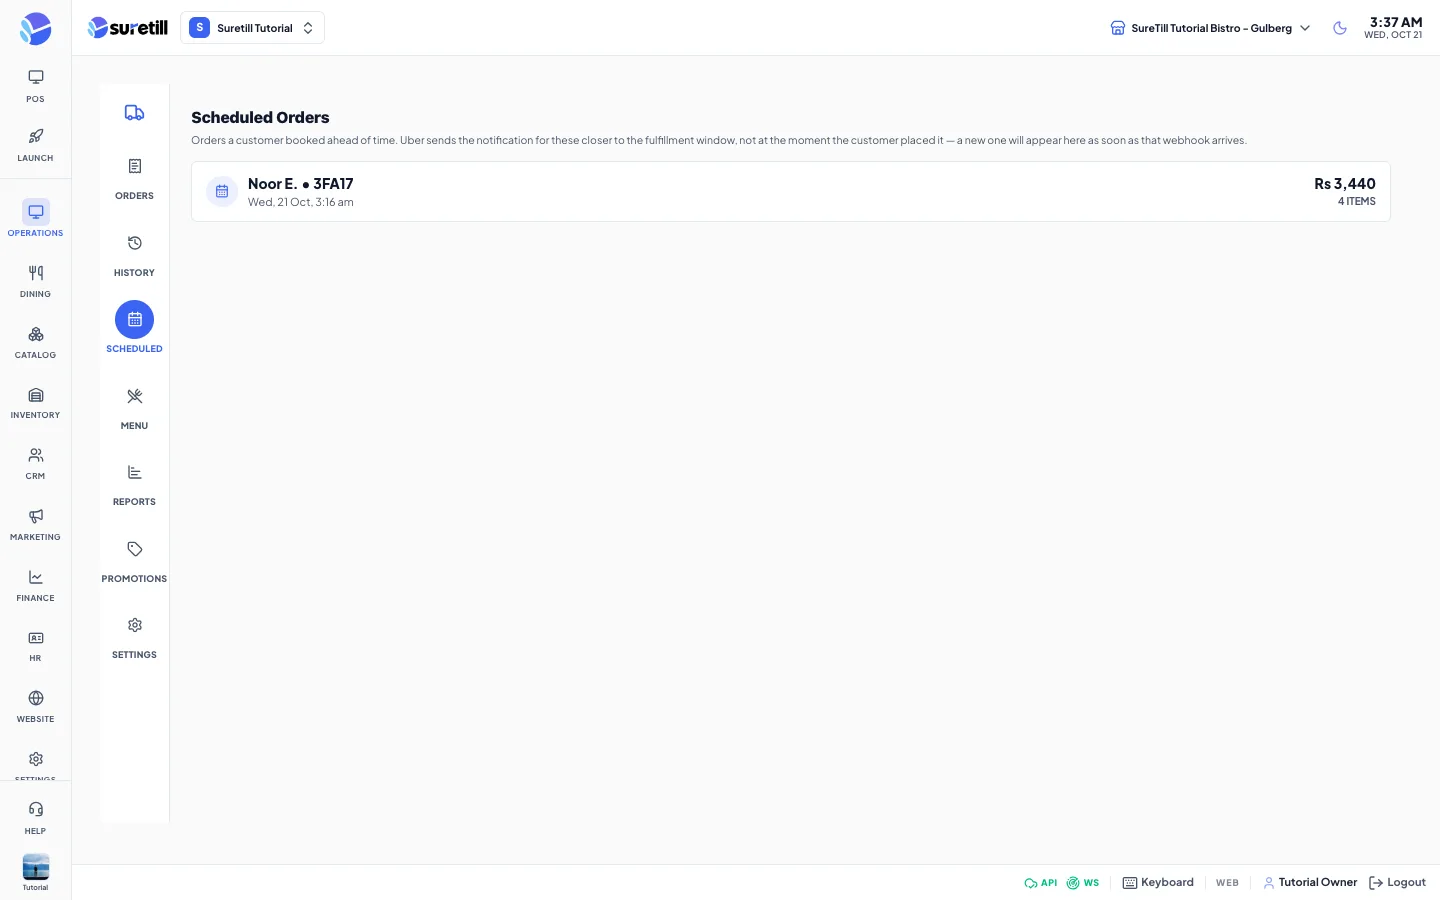Switch to the History tab

pyautogui.click(x=134, y=255)
